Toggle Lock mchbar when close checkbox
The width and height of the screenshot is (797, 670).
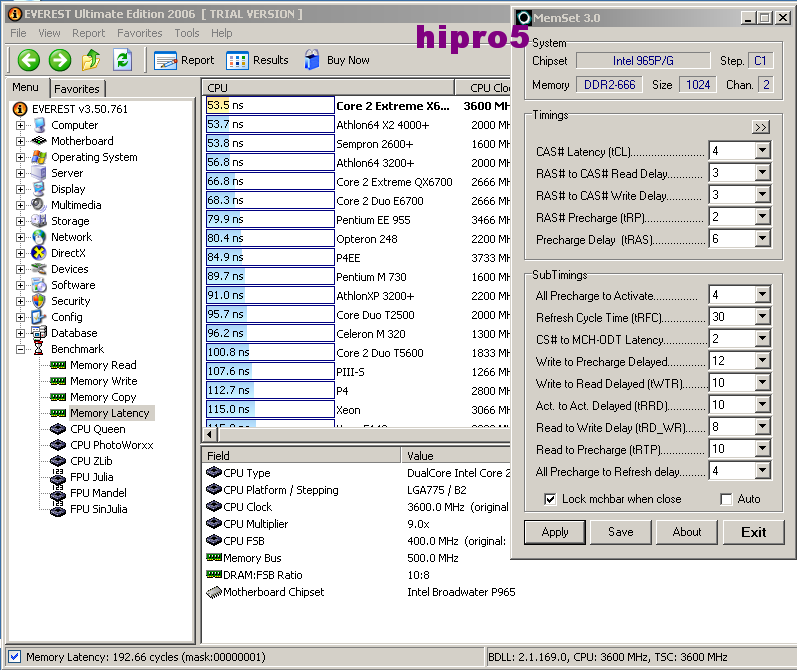(x=550, y=499)
